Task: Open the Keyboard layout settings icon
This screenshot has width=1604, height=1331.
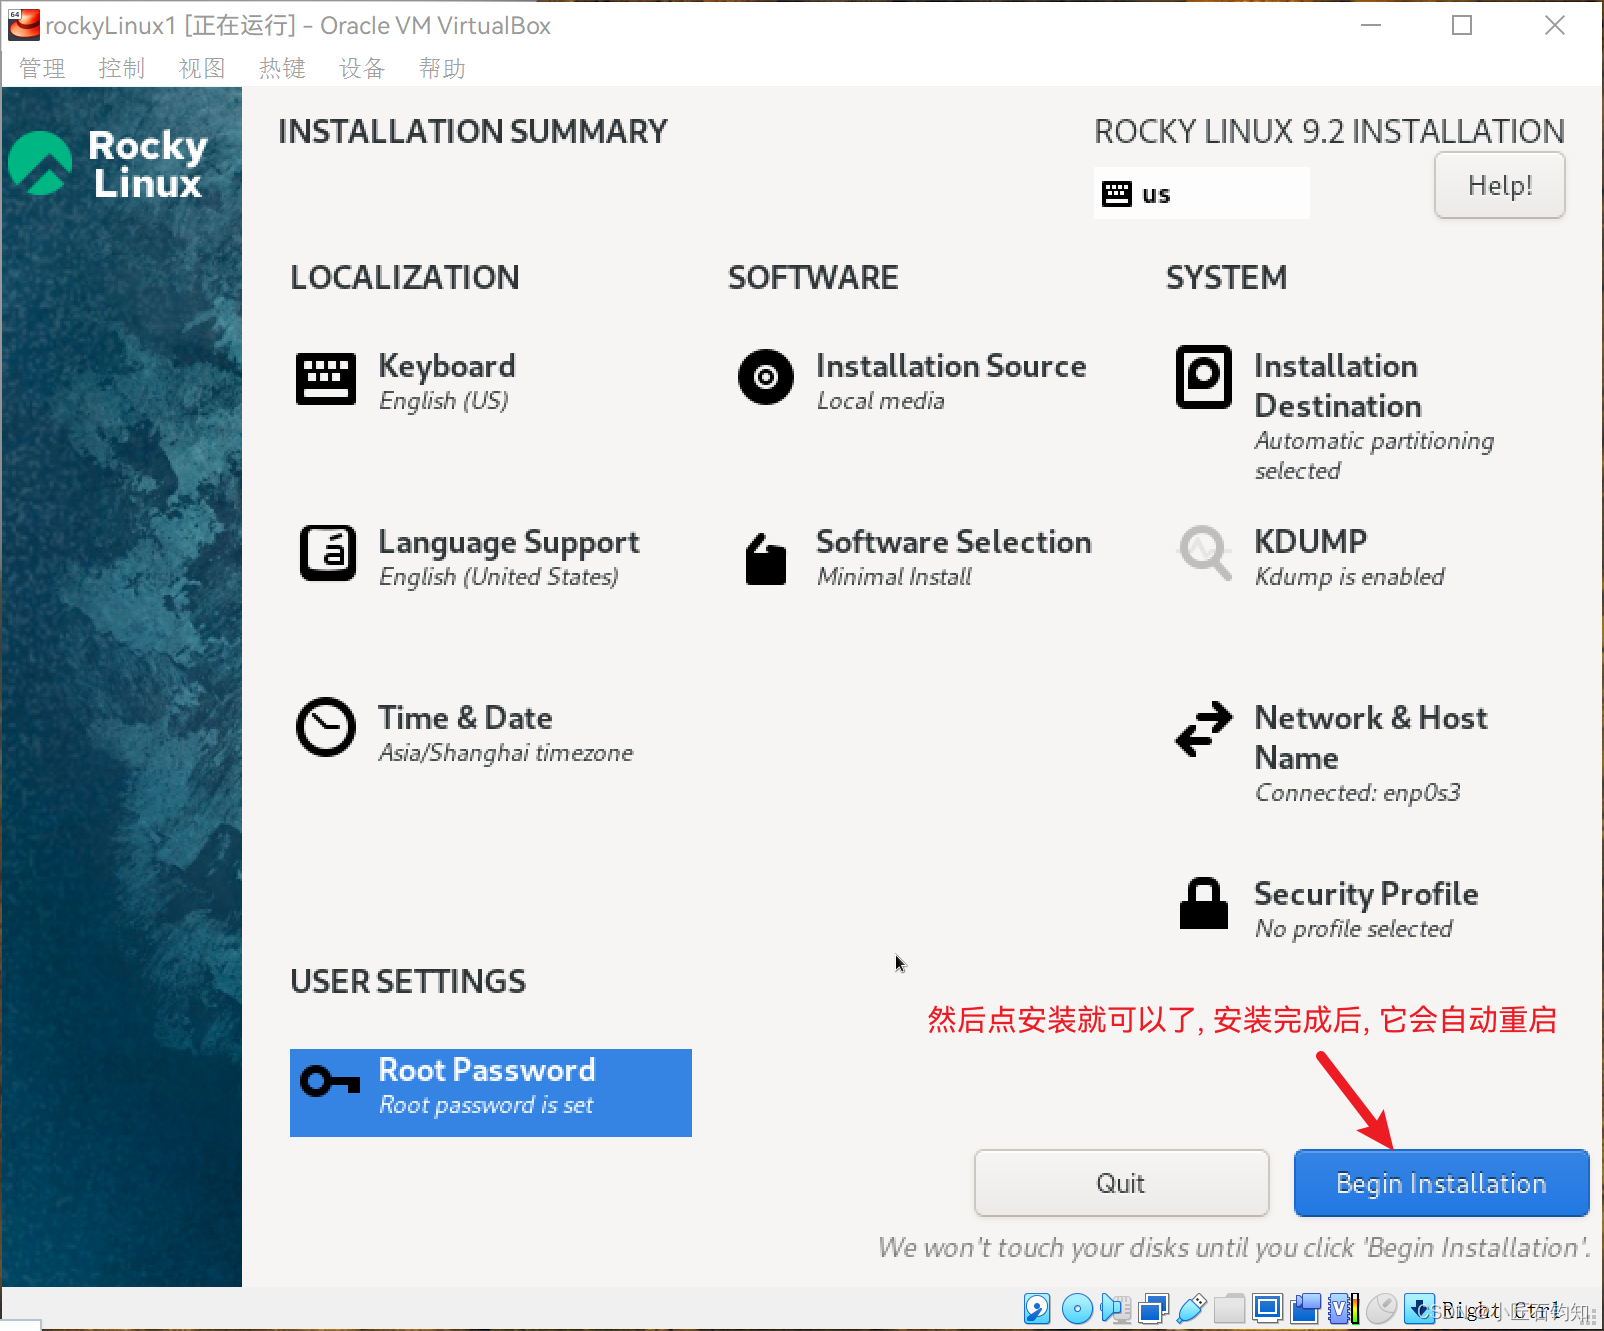Action: 326,378
